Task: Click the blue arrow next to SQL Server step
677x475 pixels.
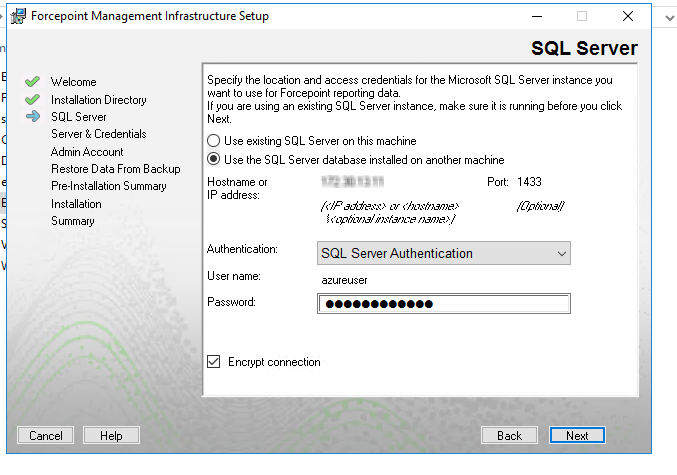Action: pos(33,116)
